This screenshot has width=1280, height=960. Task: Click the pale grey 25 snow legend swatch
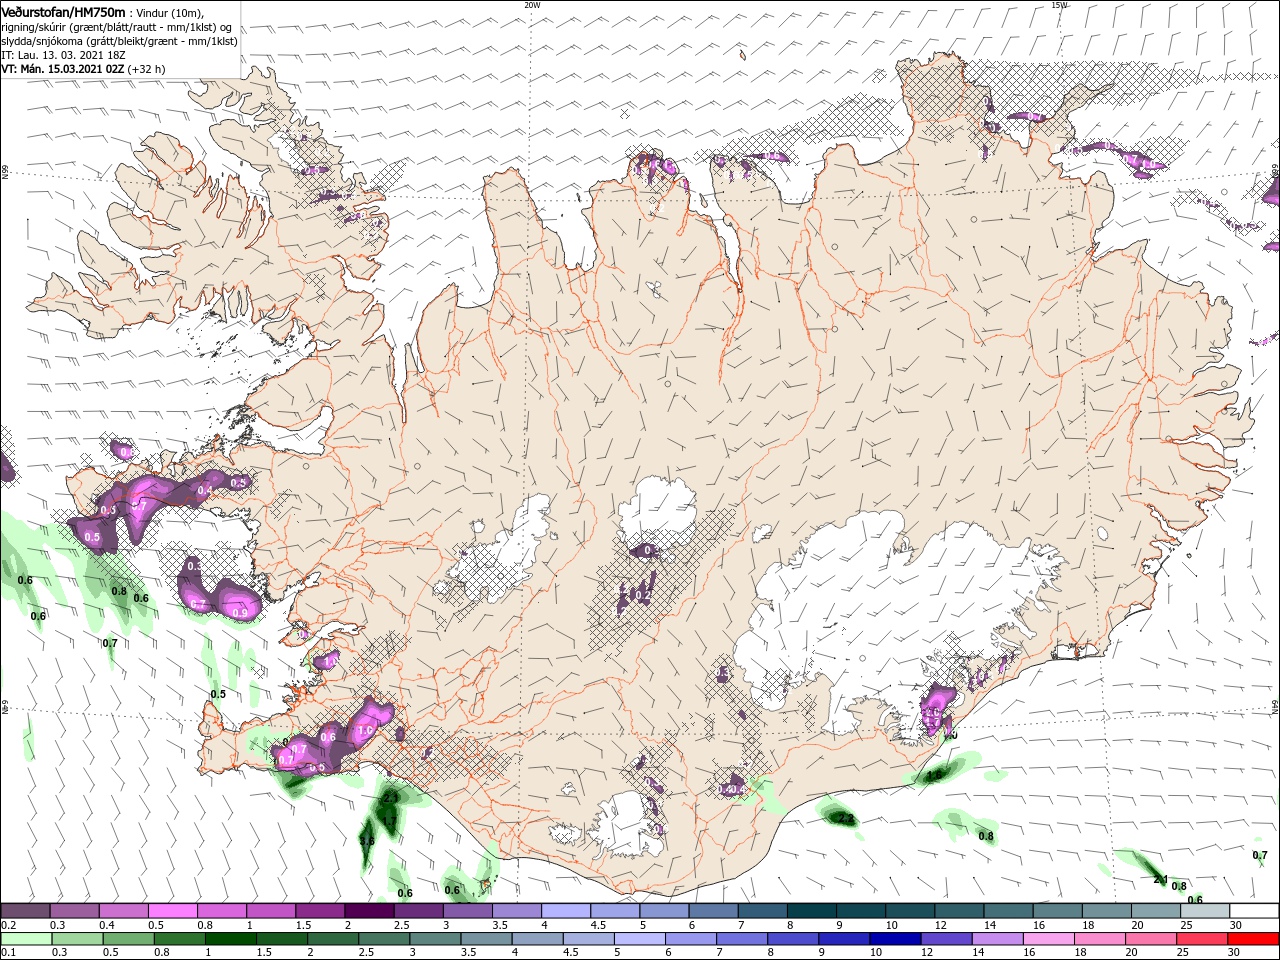click(1205, 911)
